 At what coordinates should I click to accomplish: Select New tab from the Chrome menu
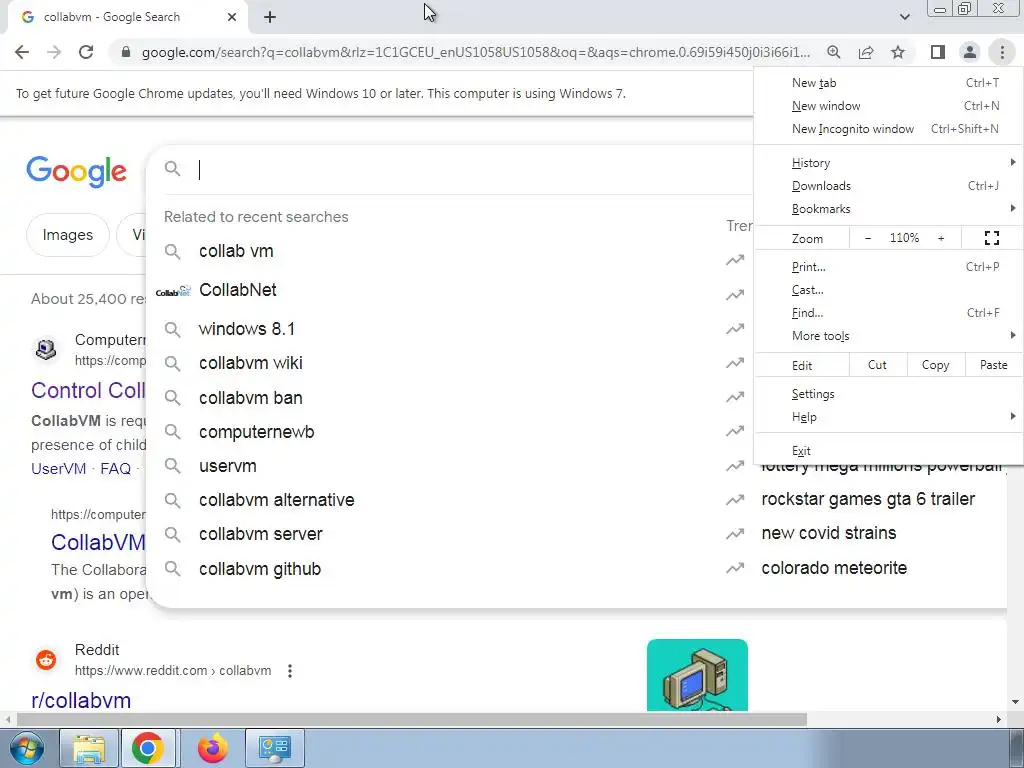point(888,83)
